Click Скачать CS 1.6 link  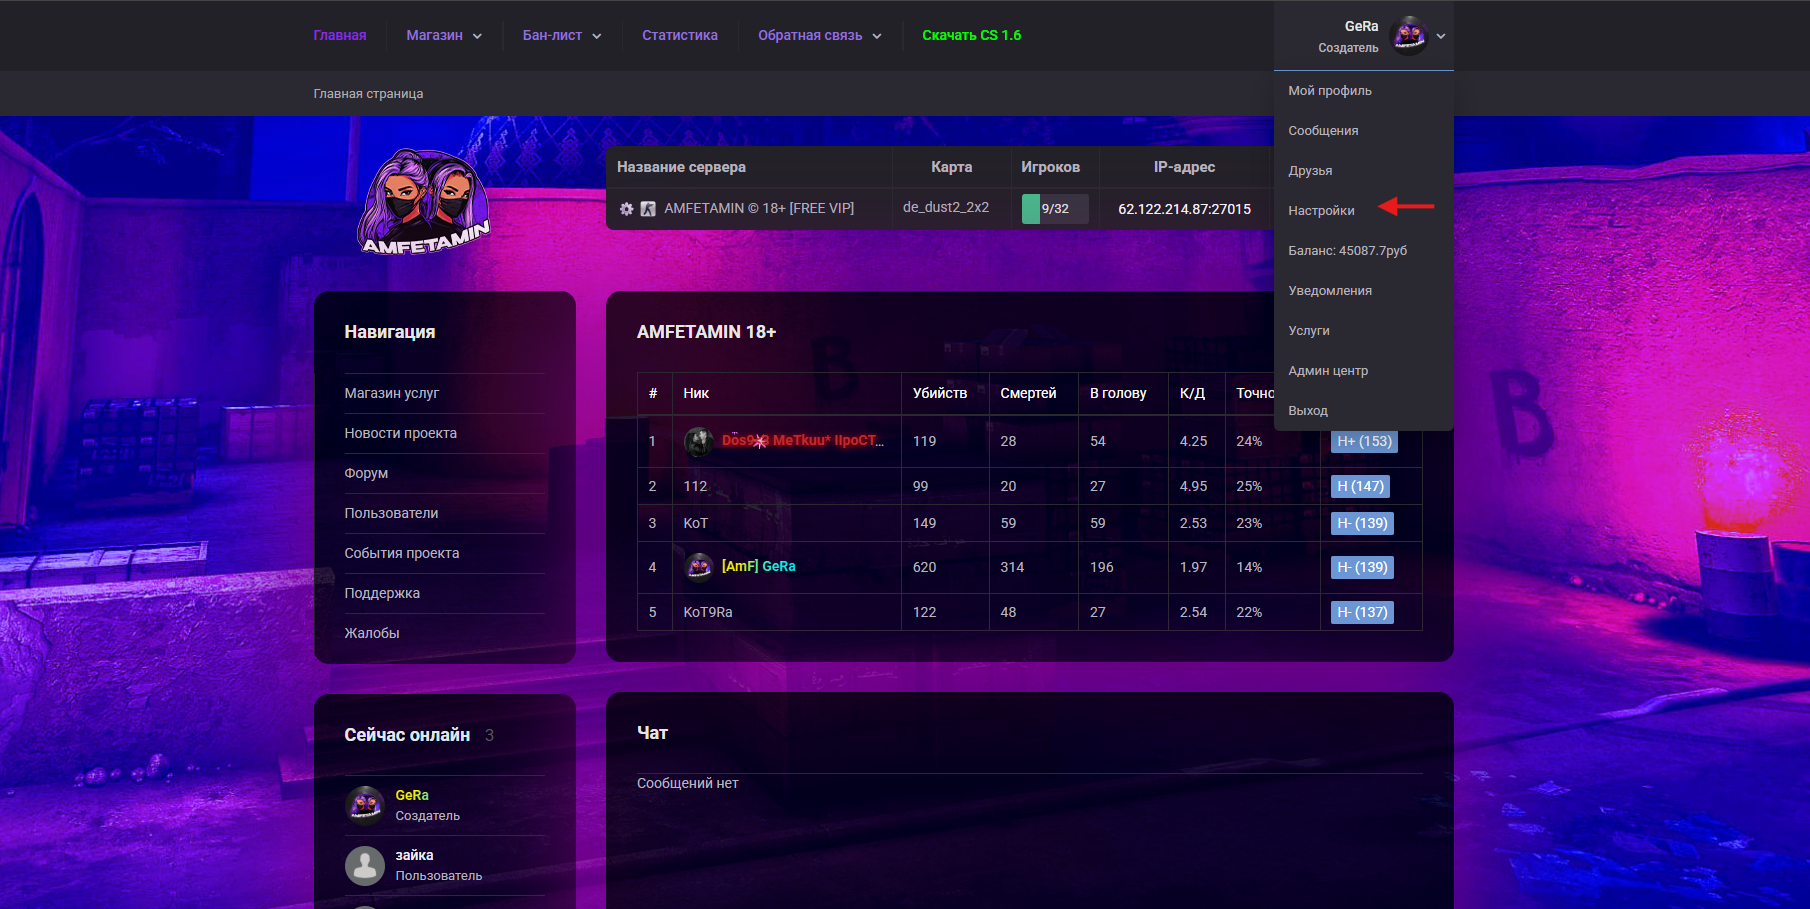972,35
